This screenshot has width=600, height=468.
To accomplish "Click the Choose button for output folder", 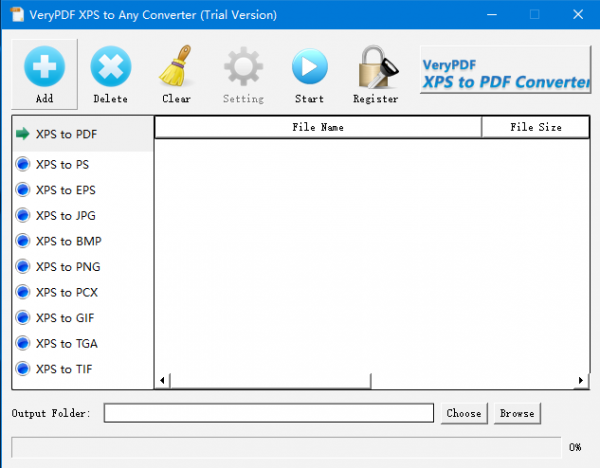I will click(464, 413).
